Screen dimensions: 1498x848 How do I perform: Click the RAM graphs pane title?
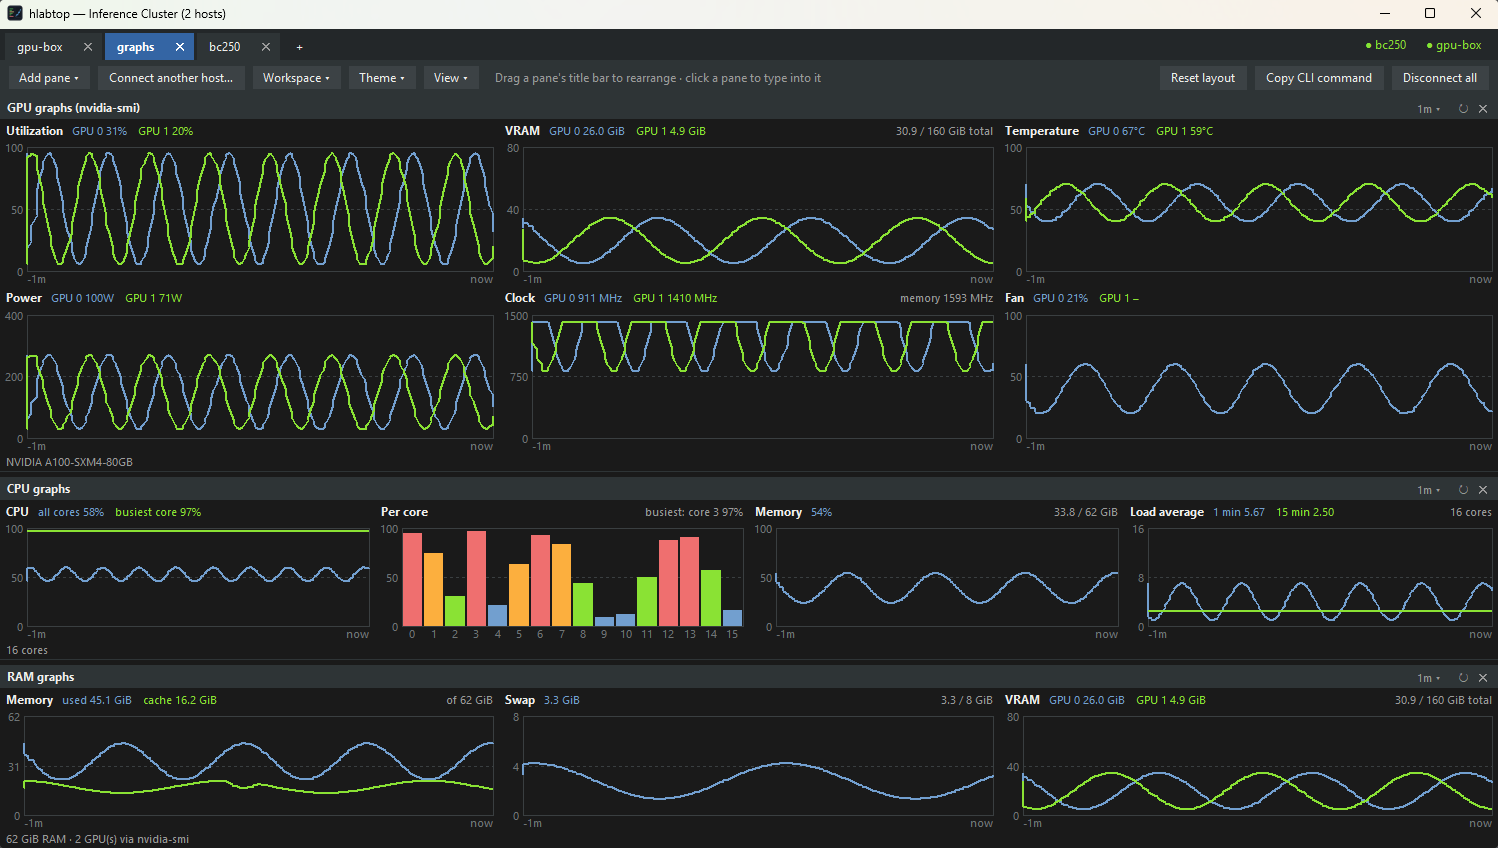[x=41, y=677]
